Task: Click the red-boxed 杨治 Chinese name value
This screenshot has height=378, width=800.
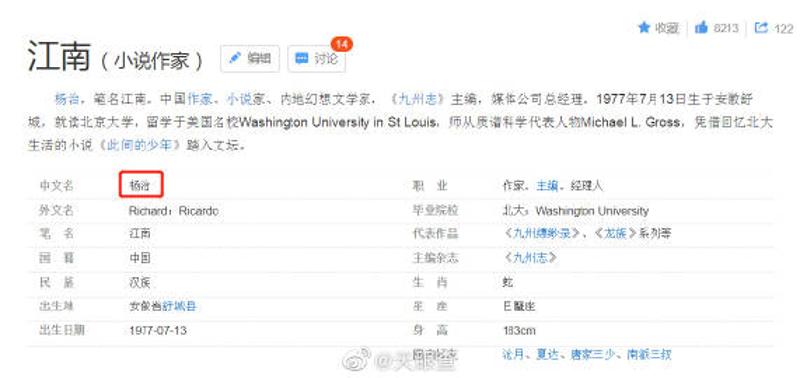Action: coord(141,185)
